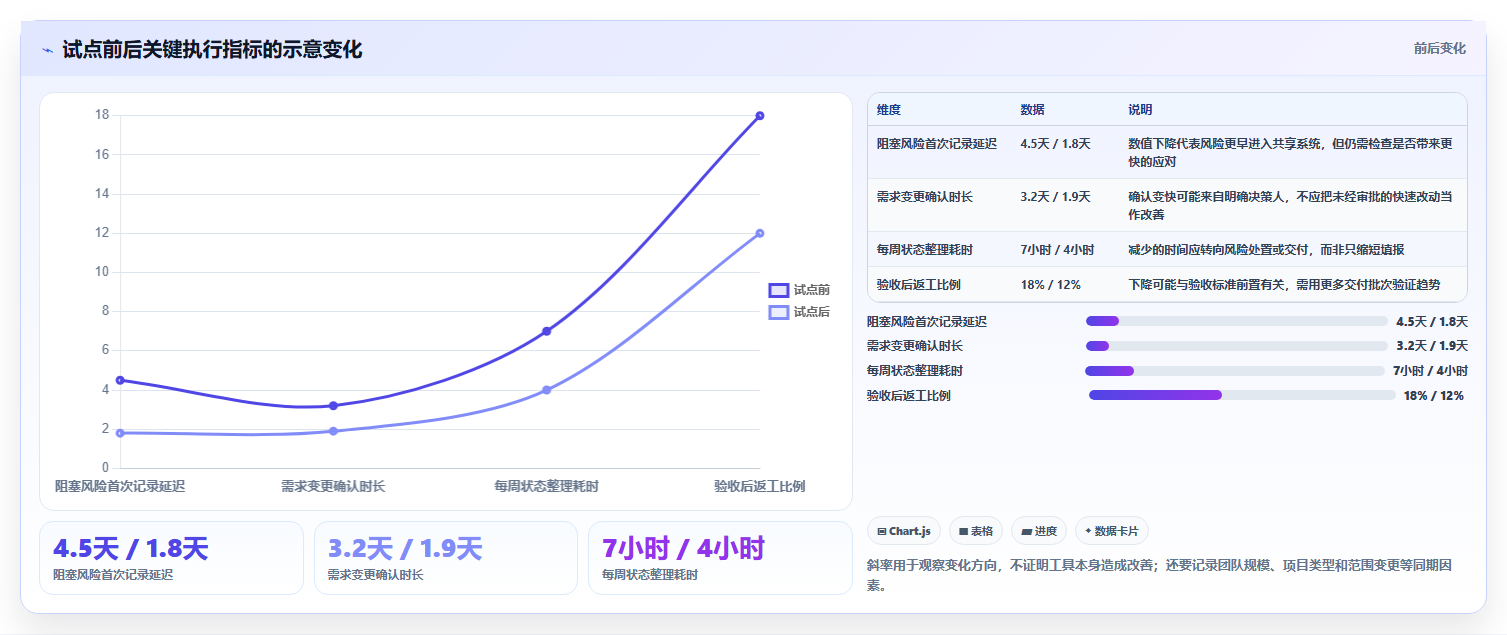Click x-axis label 需求变更确认时长
The height and width of the screenshot is (635, 1507).
(x=333, y=487)
